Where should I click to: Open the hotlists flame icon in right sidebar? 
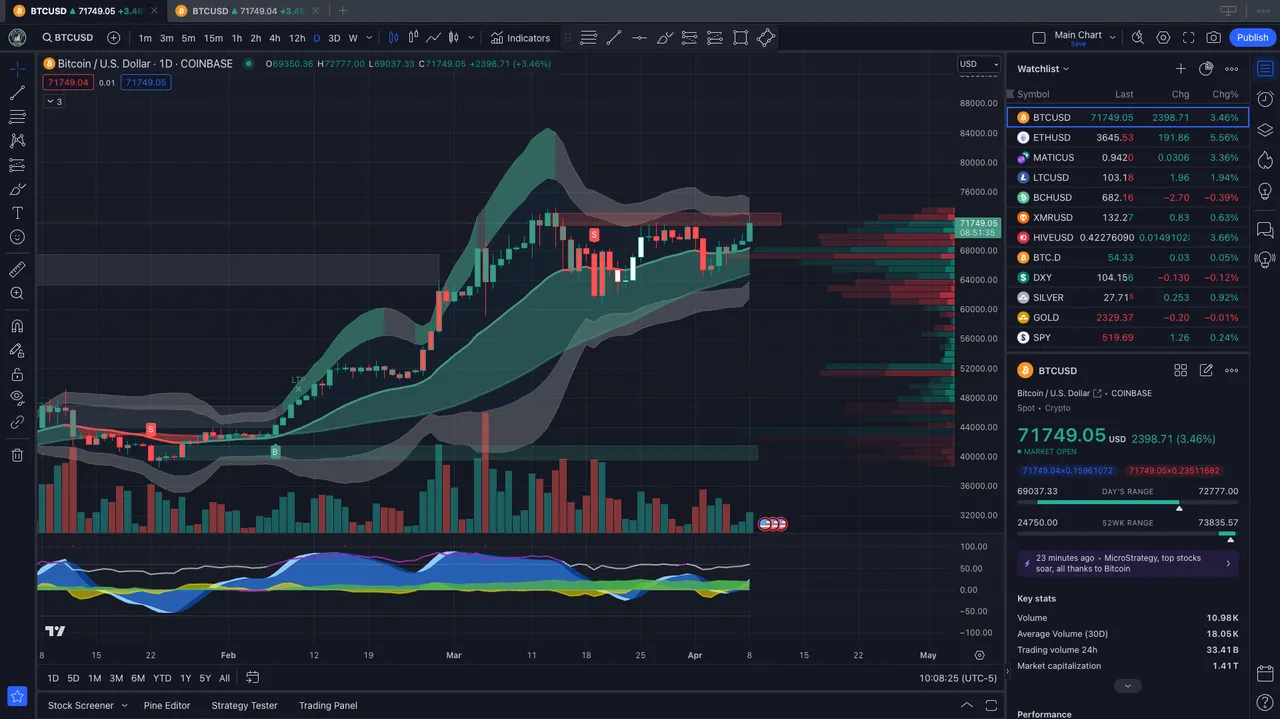1265,160
